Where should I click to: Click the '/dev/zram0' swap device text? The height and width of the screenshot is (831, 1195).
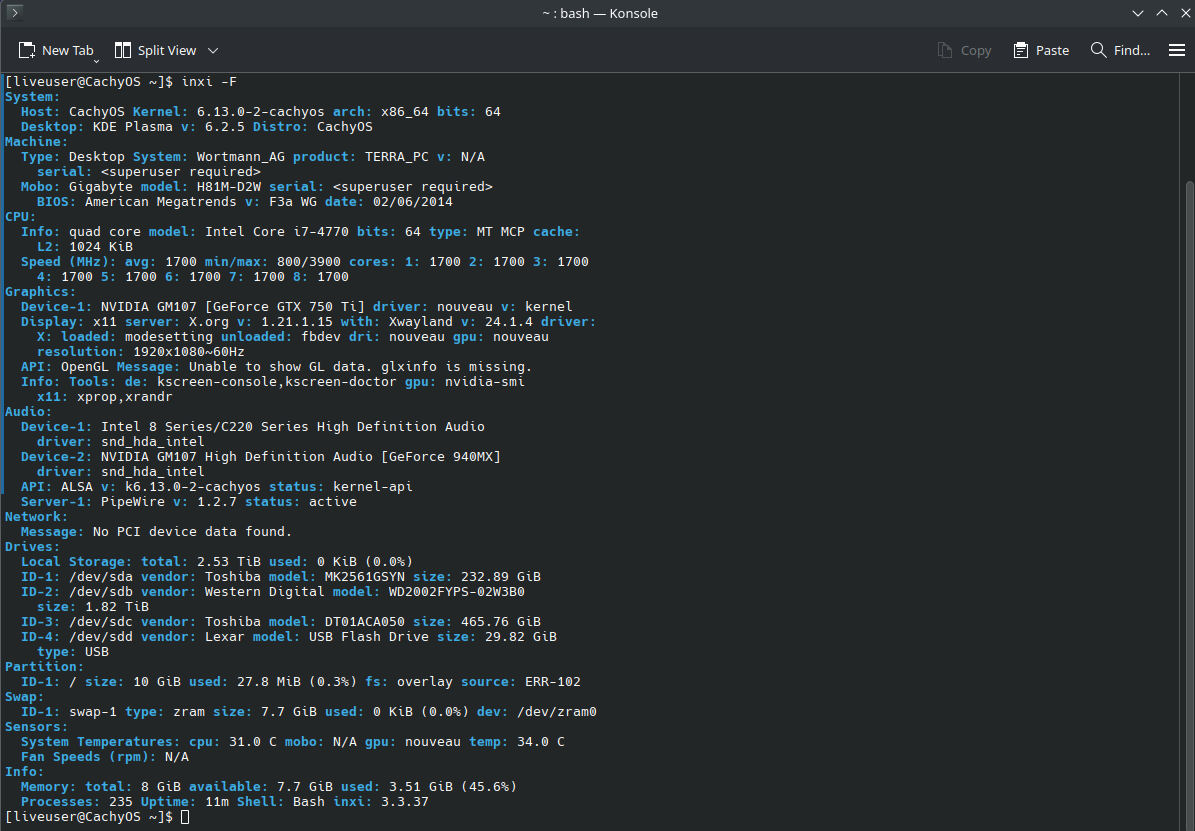point(557,712)
